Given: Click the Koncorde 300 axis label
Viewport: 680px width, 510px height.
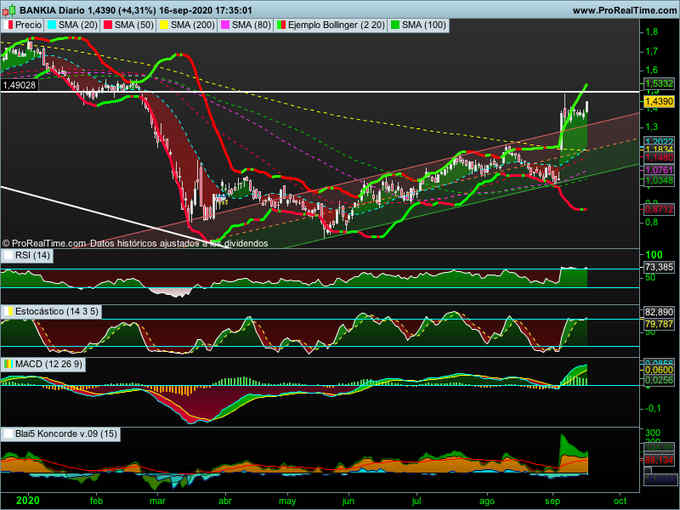Looking at the screenshot, I should [653, 433].
